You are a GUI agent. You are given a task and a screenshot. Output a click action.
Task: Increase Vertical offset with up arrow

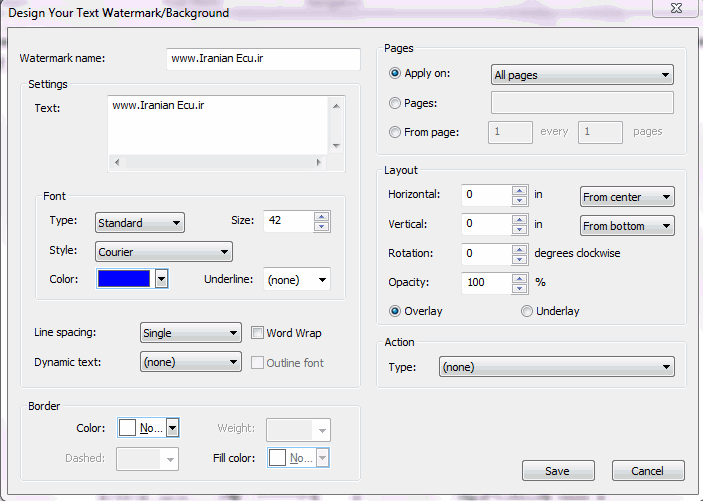[x=519, y=220]
